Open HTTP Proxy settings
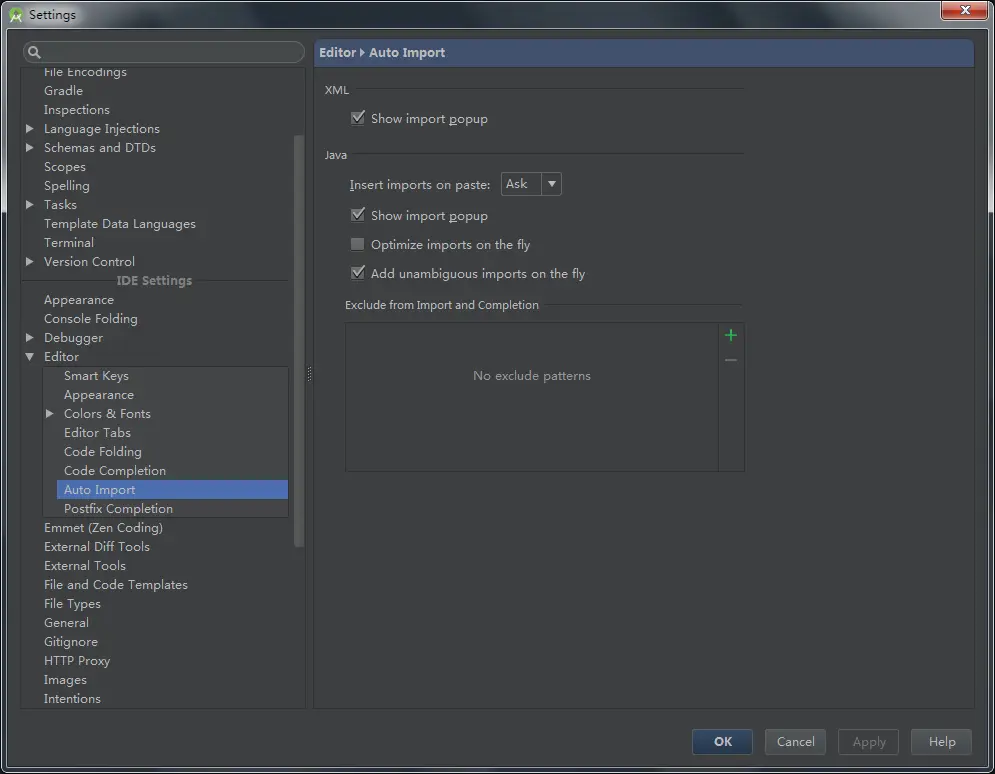Viewport: 995px width, 774px height. pyautogui.click(x=77, y=661)
